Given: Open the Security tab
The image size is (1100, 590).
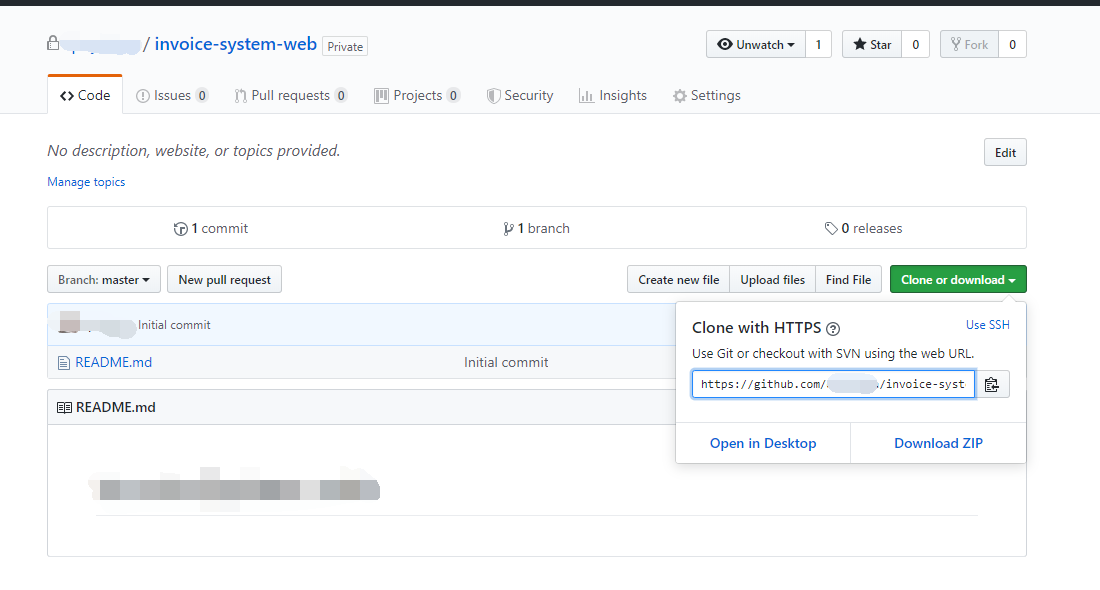Looking at the screenshot, I should [x=520, y=95].
